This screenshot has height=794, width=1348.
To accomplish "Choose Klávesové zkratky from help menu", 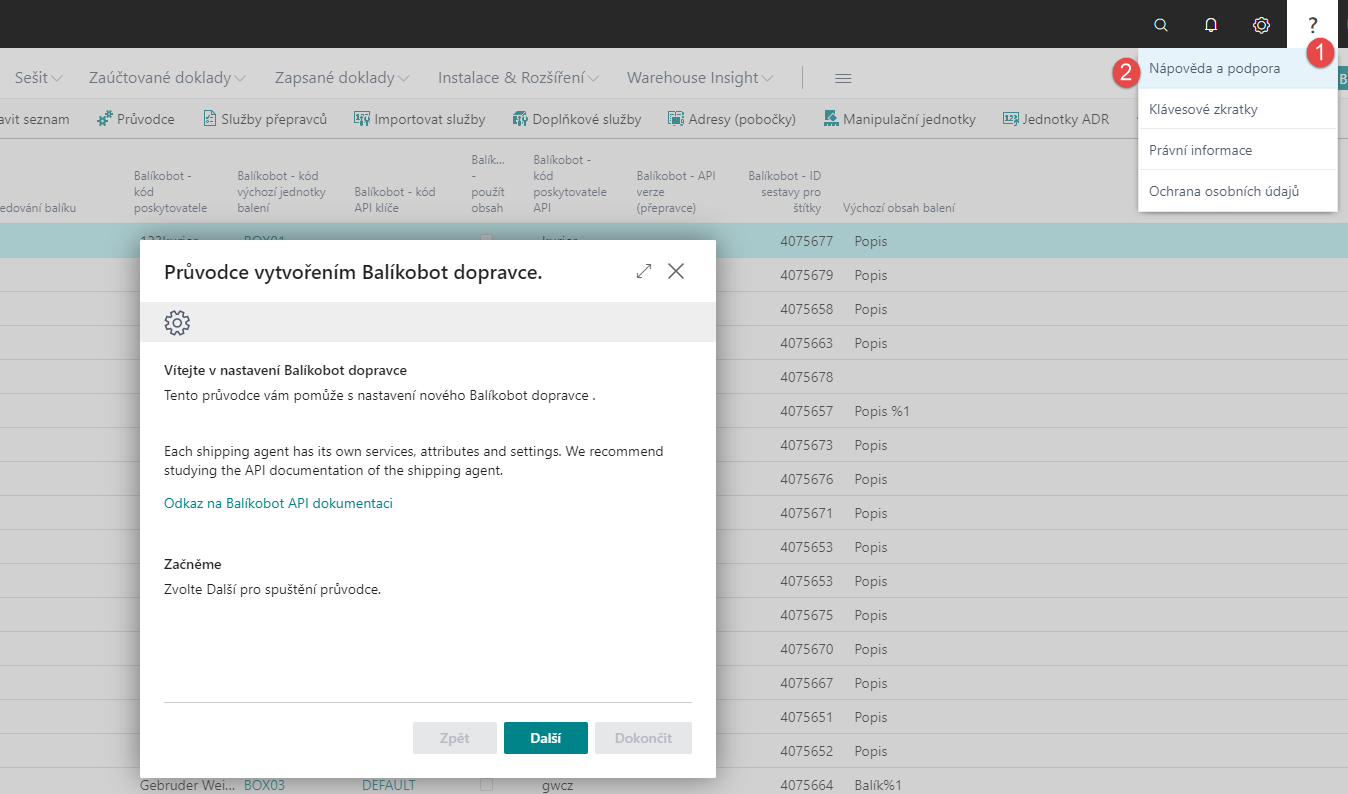I will [x=1203, y=109].
